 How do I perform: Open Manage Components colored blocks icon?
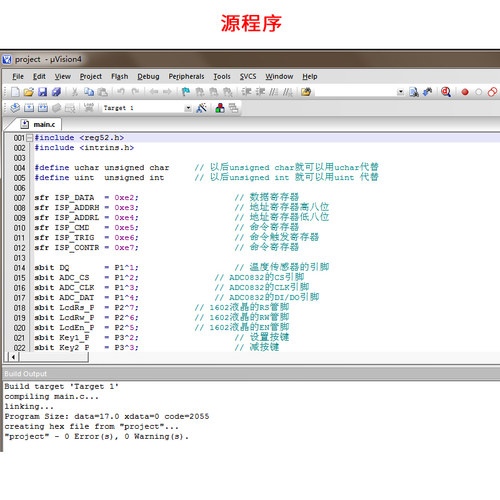coord(220,108)
